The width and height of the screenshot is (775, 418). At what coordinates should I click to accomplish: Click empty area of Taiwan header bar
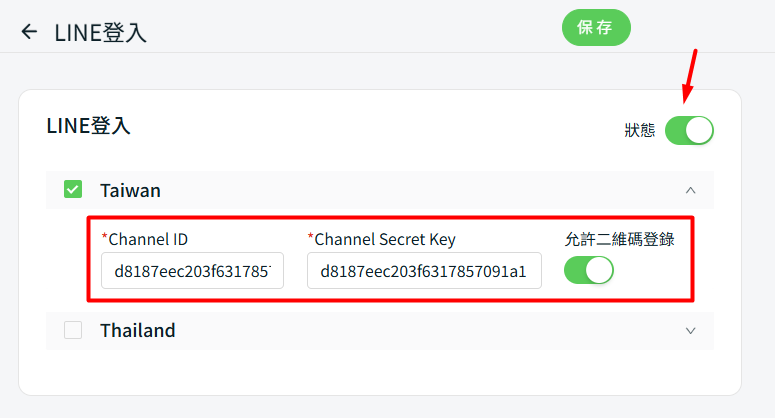pyautogui.click(x=420, y=189)
